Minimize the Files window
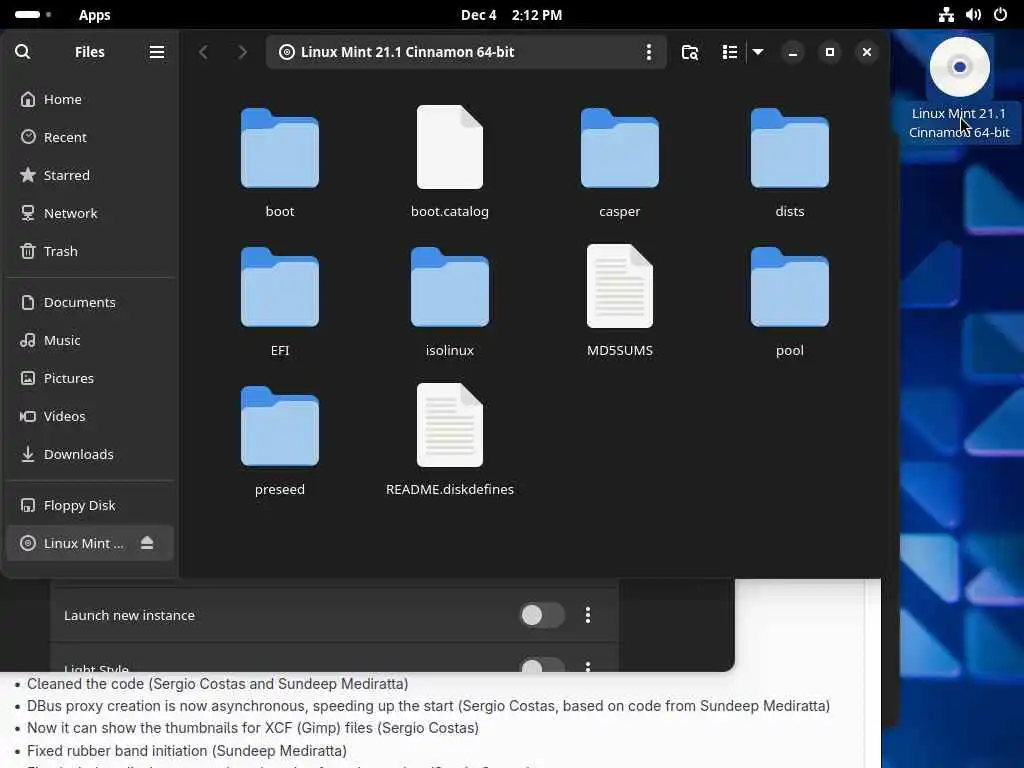 coord(793,52)
